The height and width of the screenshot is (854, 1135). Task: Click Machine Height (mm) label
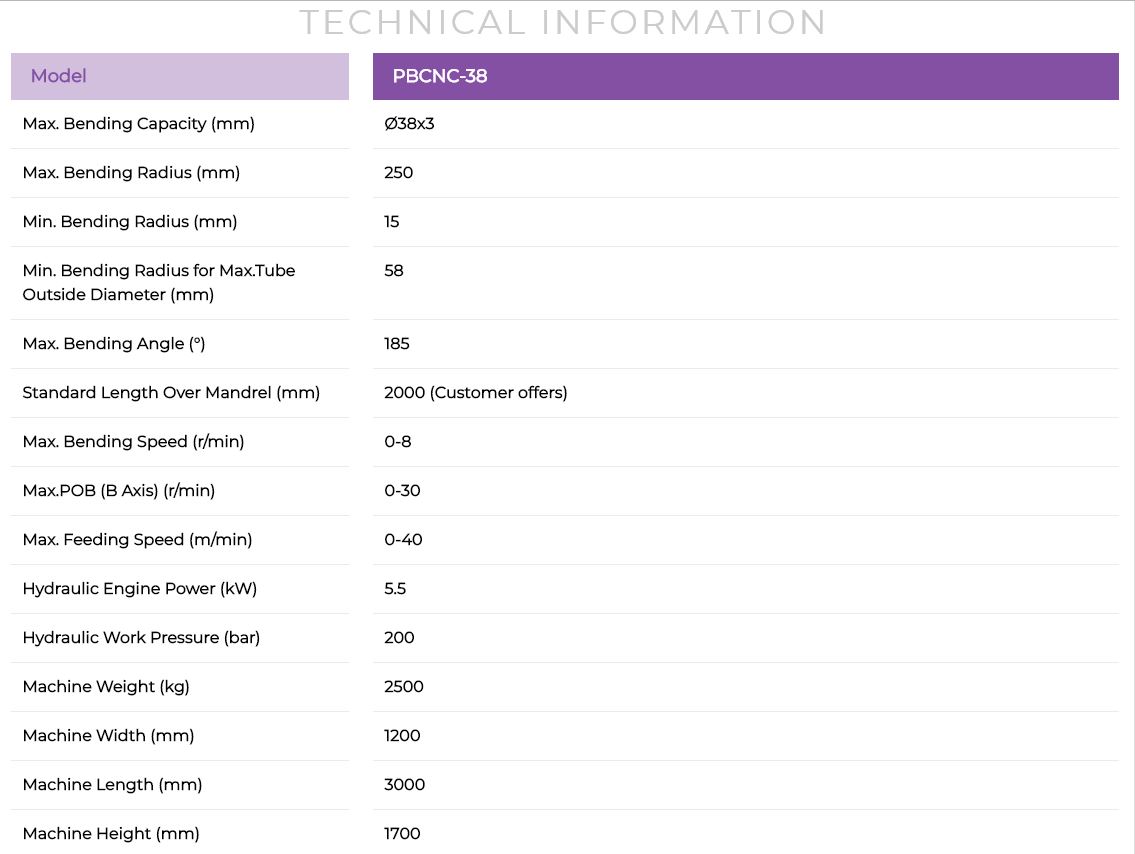coord(111,834)
